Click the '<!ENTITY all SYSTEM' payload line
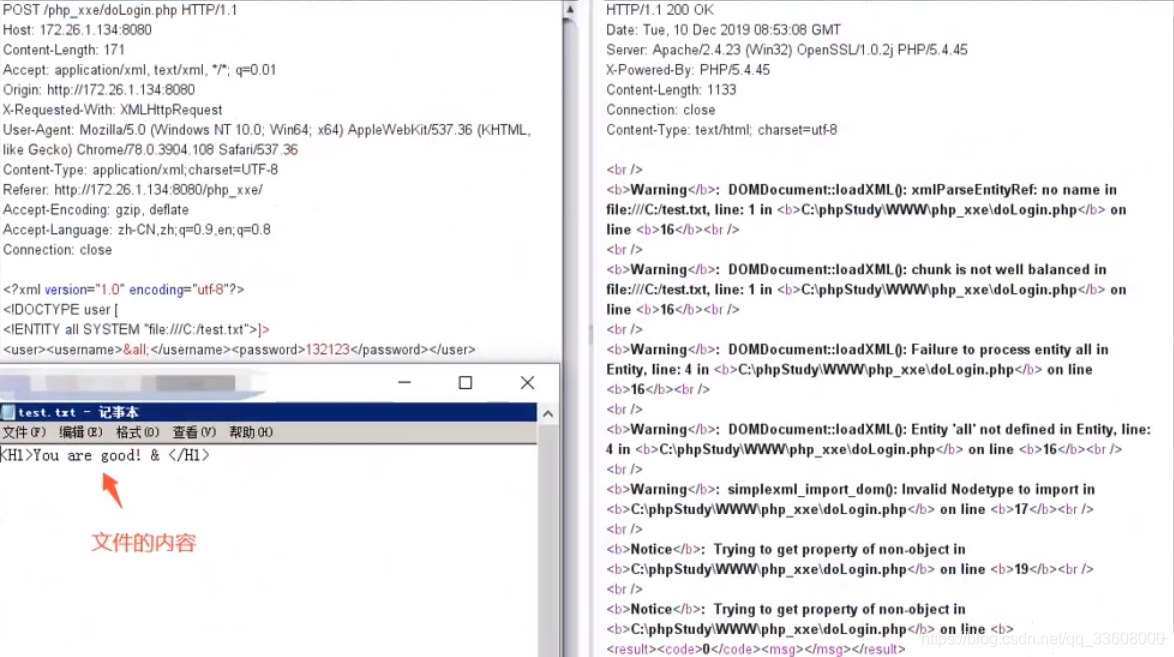Screen dimensions: 1174x657 (x=136, y=330)
